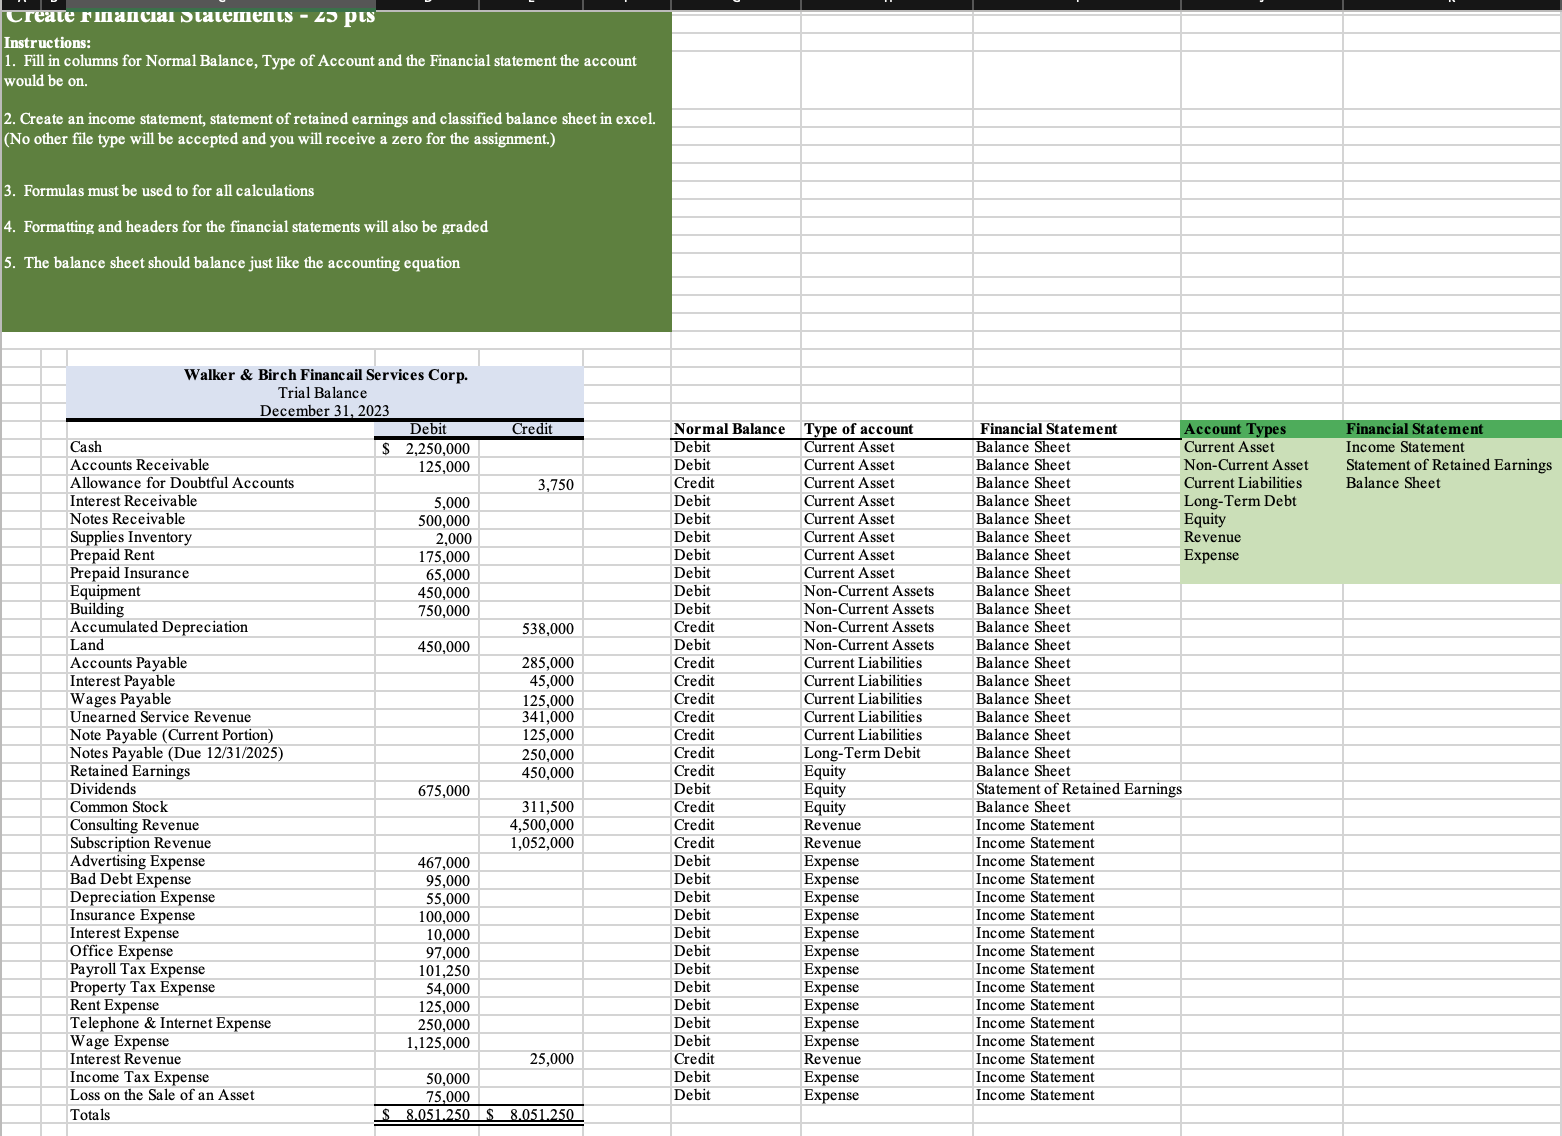Select the 8,051,250 debit total cell
Image resolution: width=1562 pixels, height=1136 pixels.
(430, 1114)
